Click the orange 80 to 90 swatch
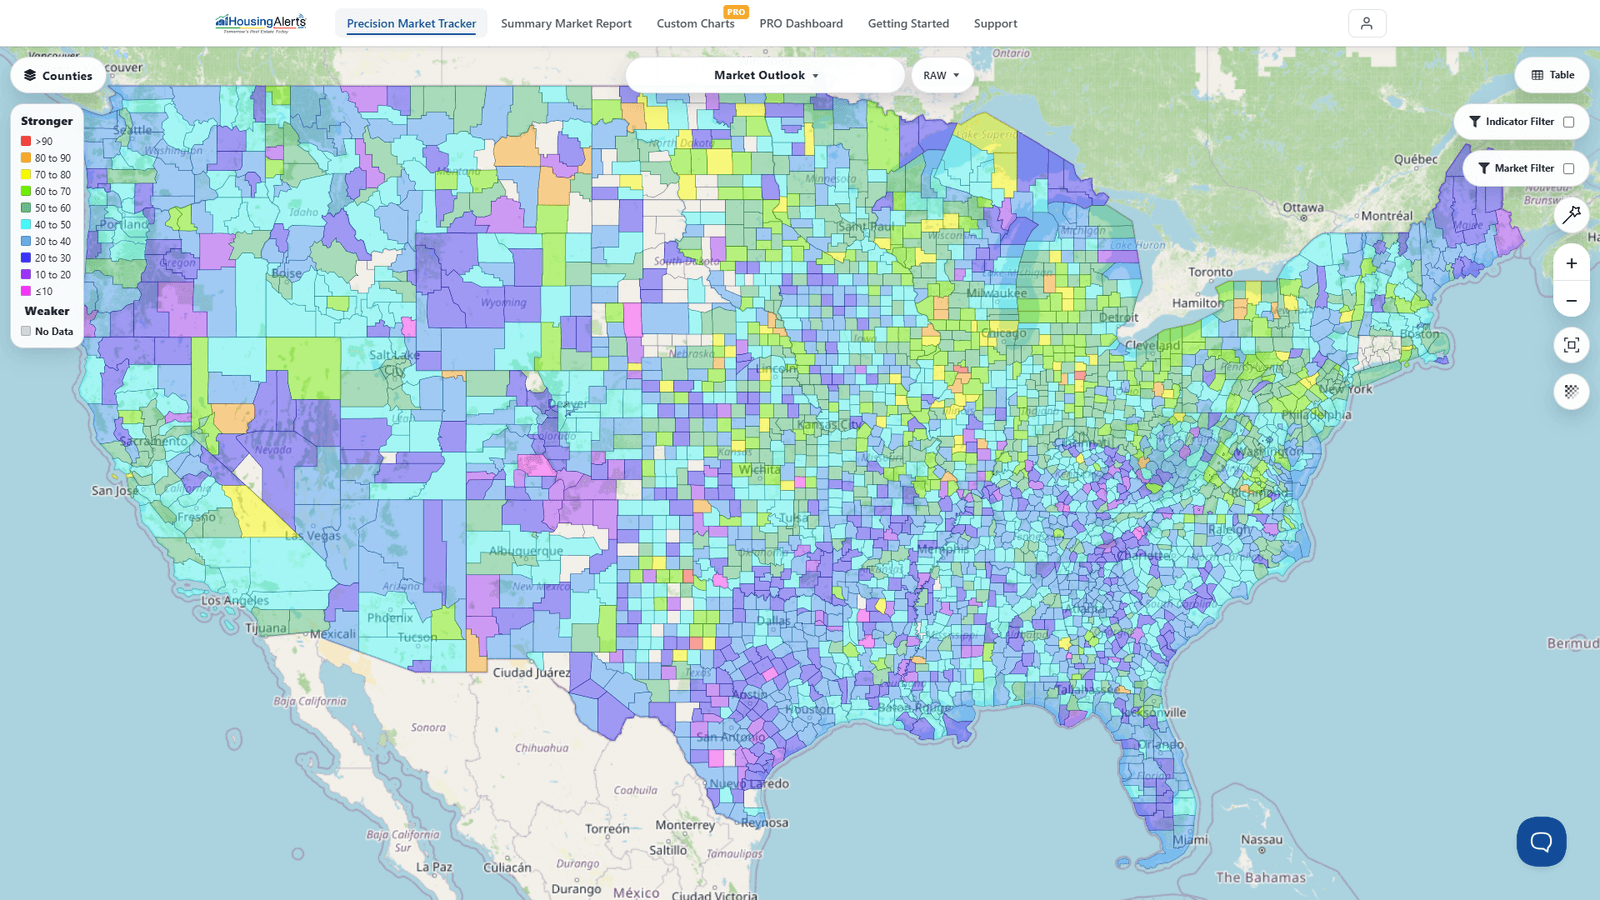1600x900 pixels. pyautogui.click(x=26, y=158)
